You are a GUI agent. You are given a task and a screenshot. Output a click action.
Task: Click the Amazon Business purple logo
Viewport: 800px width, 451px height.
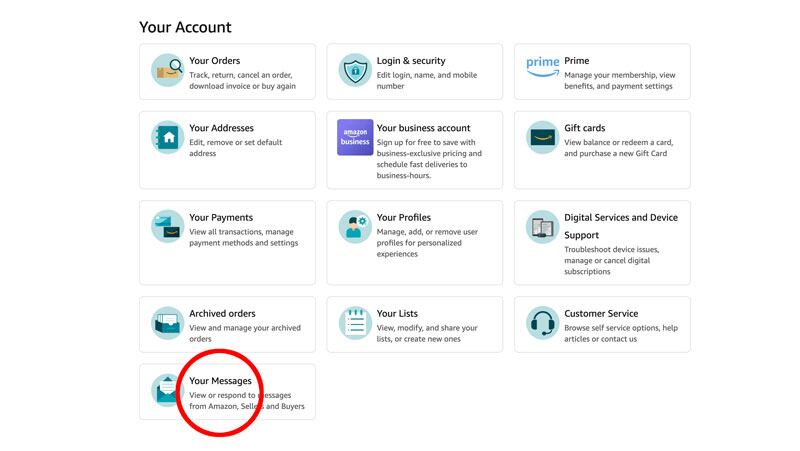click(354, 138)
